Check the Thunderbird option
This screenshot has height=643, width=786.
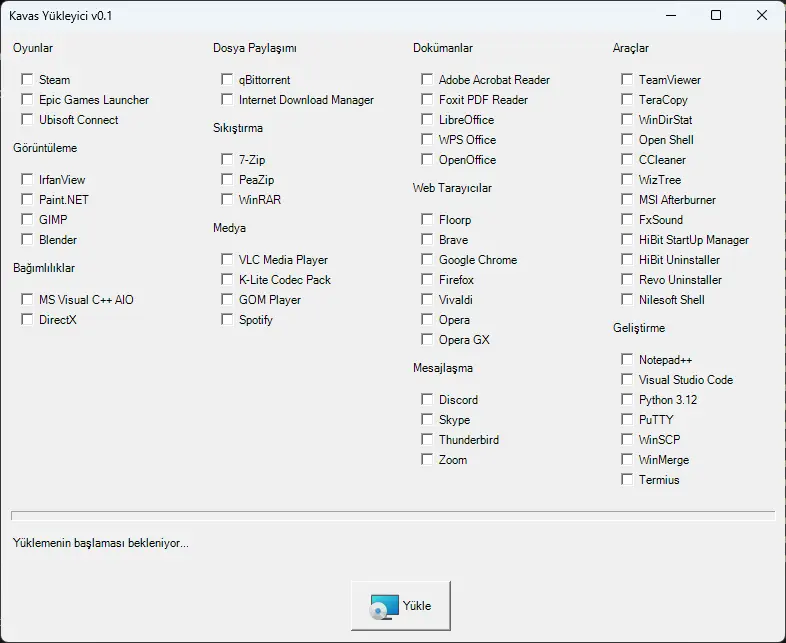coord(427,440)
